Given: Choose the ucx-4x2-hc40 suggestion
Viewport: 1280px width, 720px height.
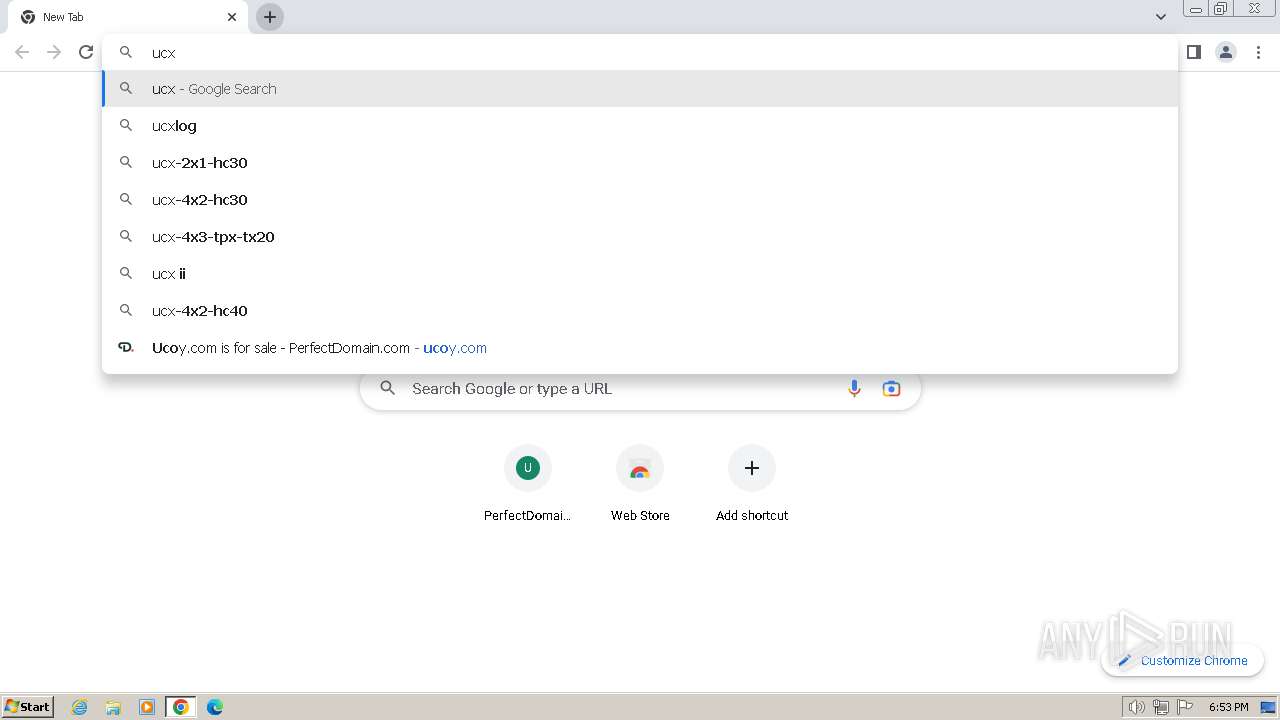Looking at the screenshot, I should (x=640, y=311).
